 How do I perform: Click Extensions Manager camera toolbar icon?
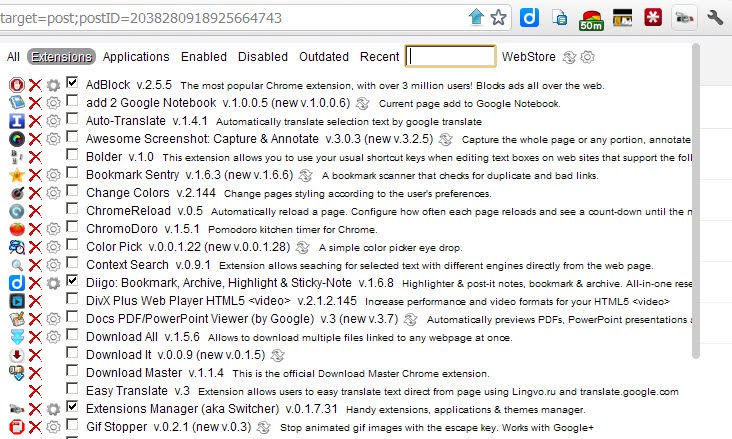pyautogui.click(x=684, y=18)
